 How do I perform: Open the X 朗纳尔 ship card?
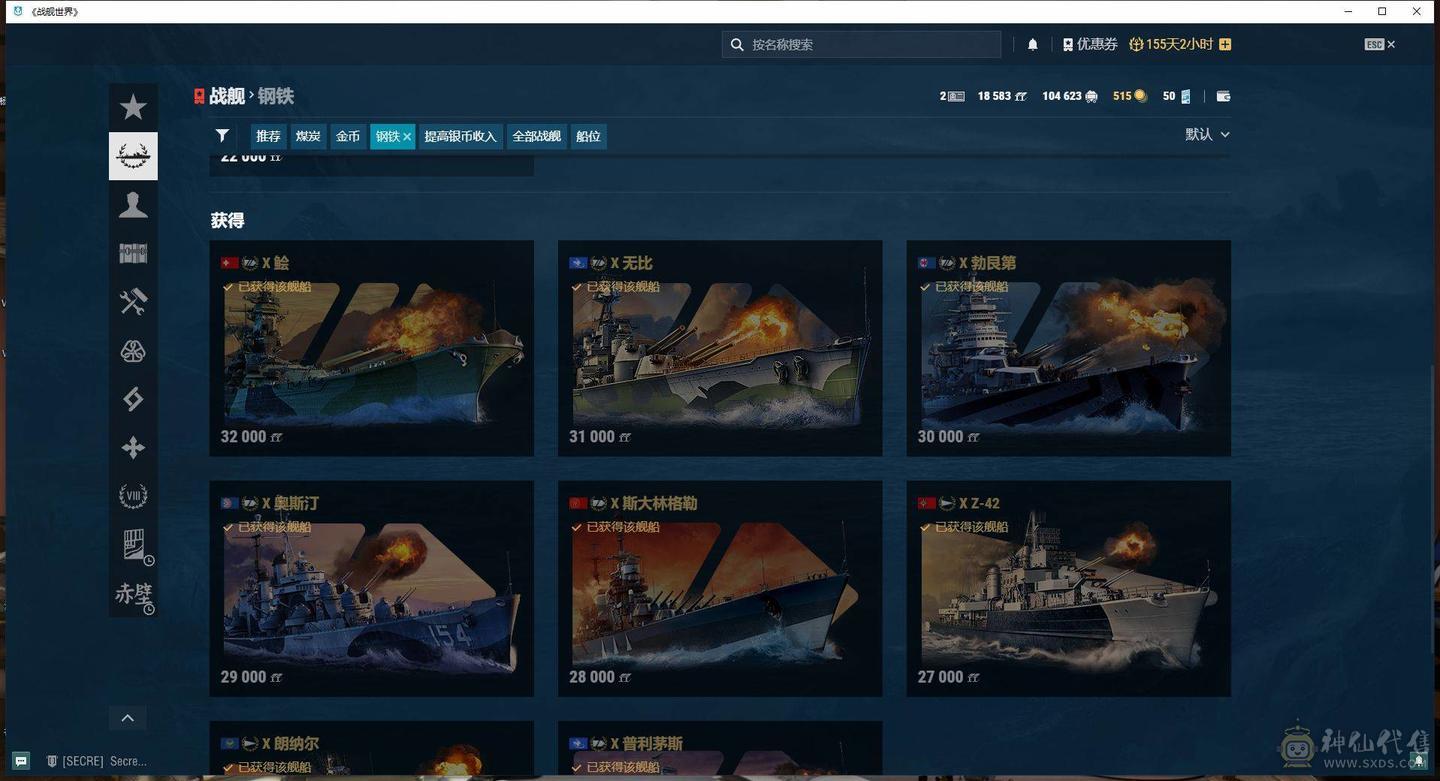tap(371, 750)
